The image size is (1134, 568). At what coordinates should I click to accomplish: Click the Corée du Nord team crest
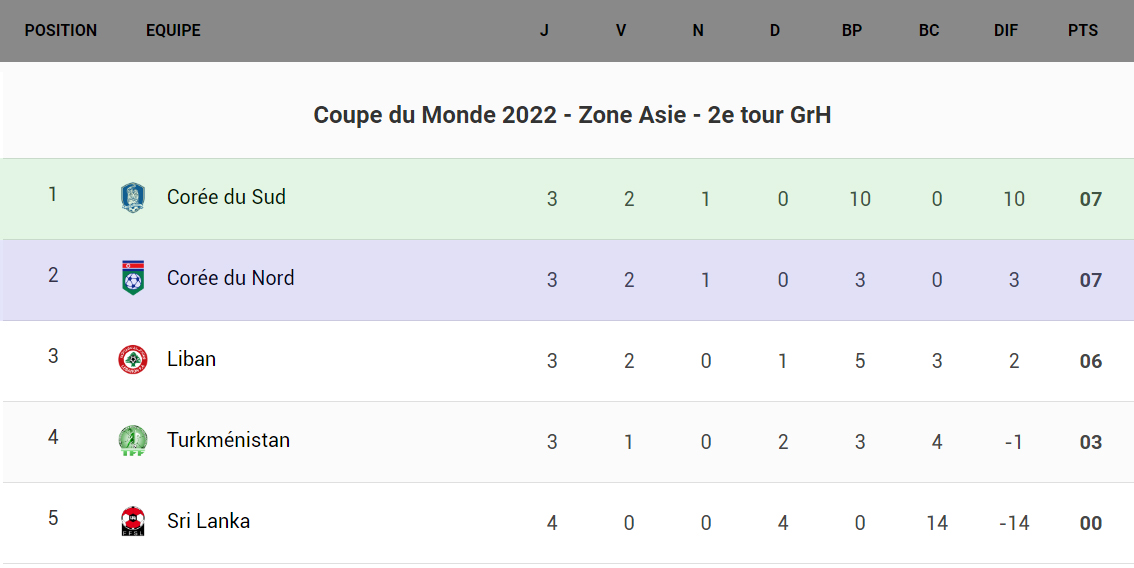(x=132, y=278)
